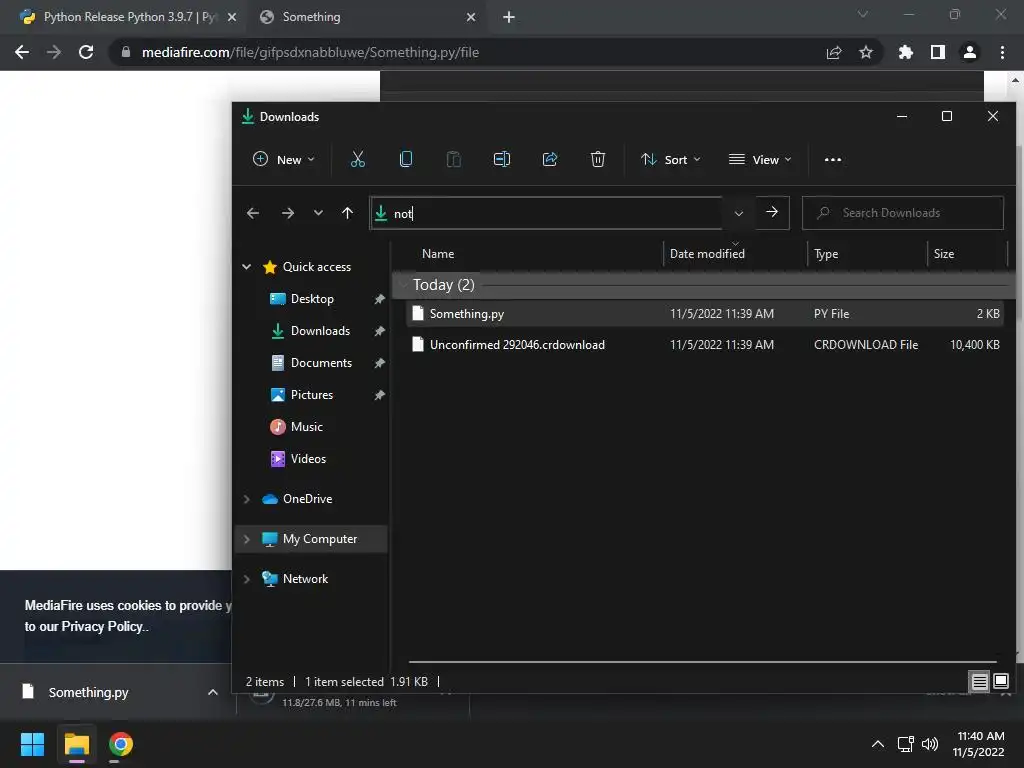
Task: Click the Copy icon in Explorer toolbar
Action: point(406,159)
